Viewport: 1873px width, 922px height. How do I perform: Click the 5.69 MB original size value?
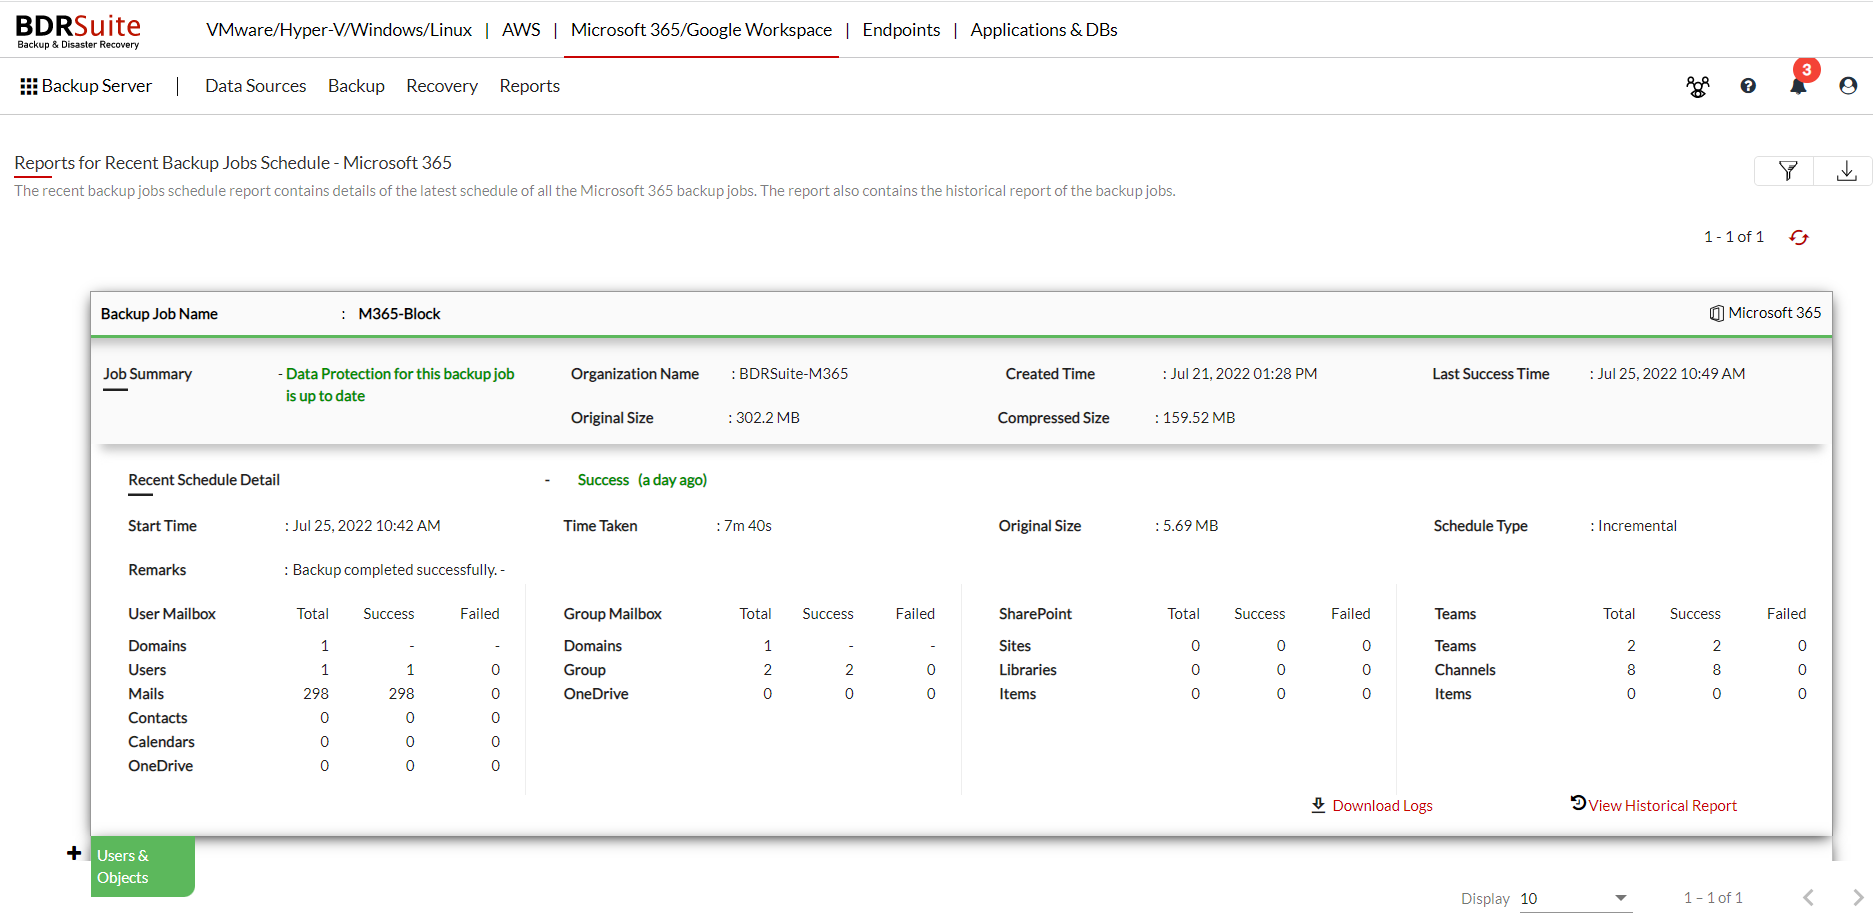pyautogui.click(x=1190, y=526)
